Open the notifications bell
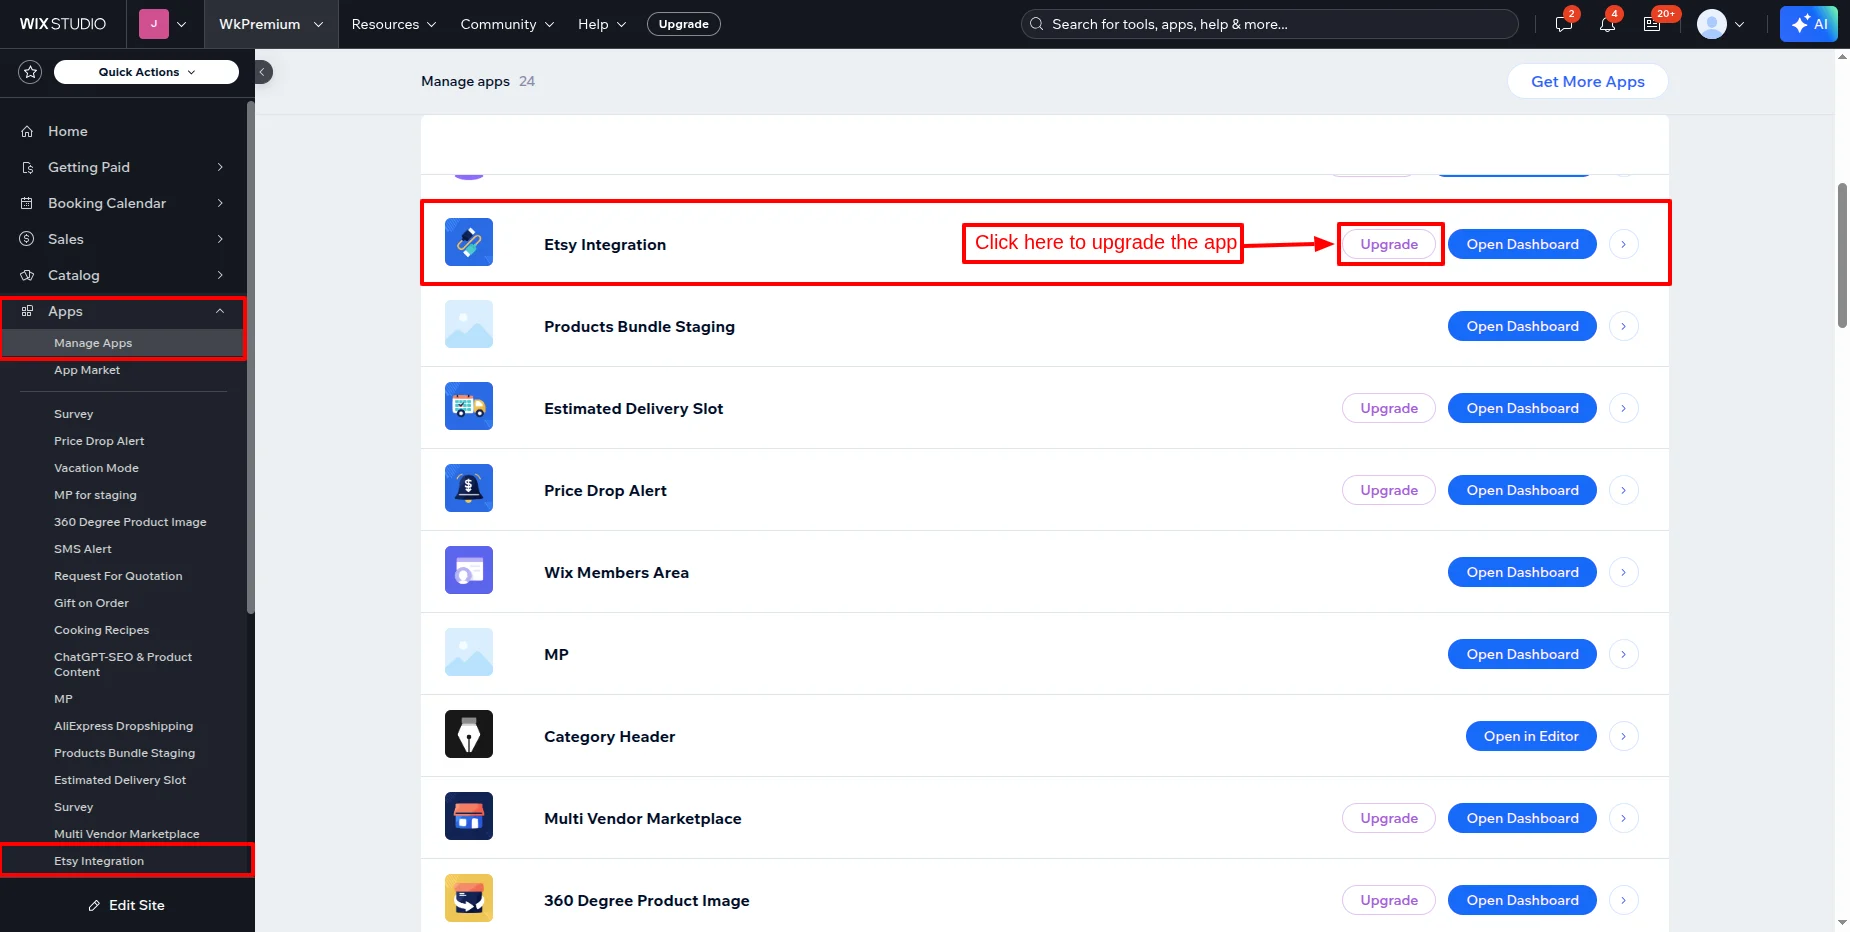 click(1607, 24)
